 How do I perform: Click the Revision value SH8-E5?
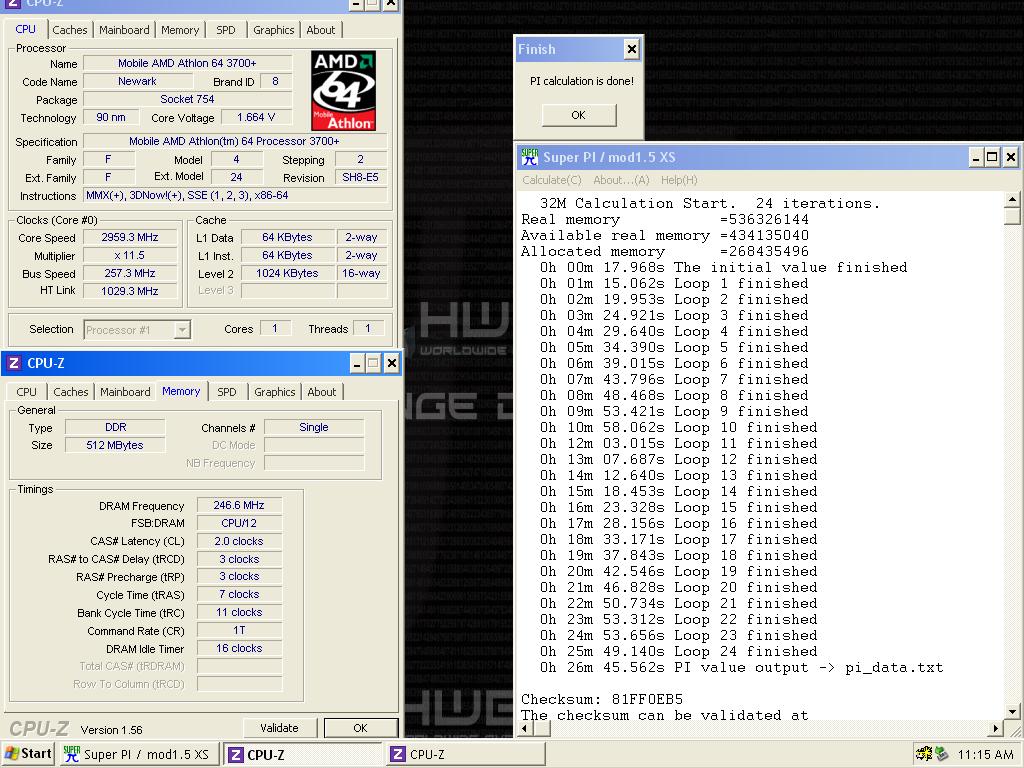pos(360,177)
